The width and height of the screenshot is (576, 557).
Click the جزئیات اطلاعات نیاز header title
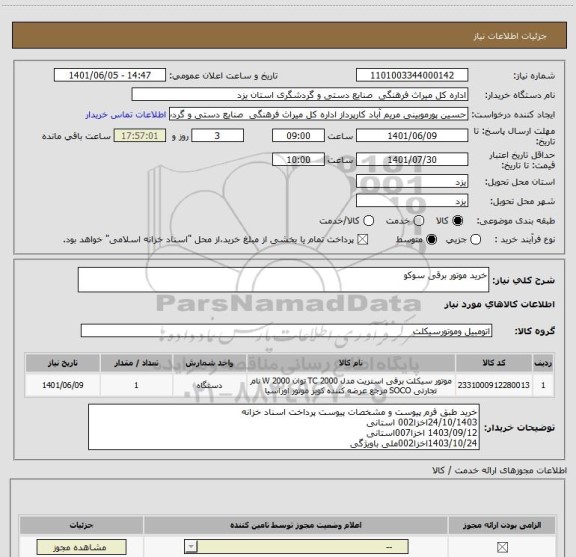click(510, 36)
